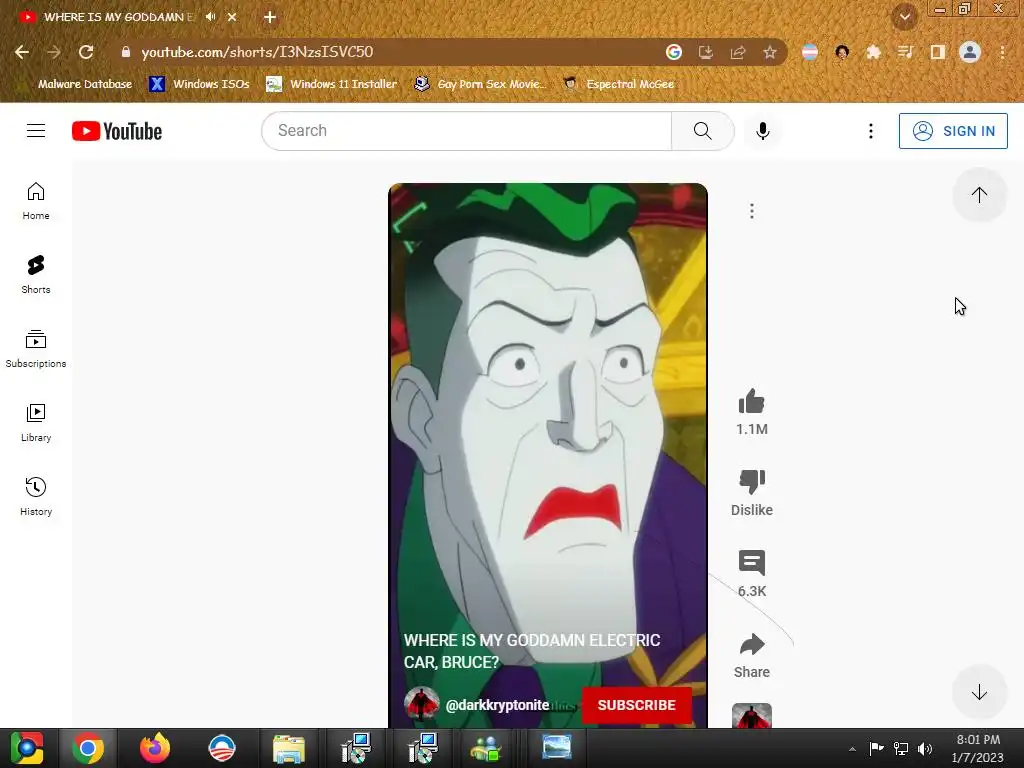Viewport: 1024px width, 768px height.
Task: Open volume control in system tray
Action: point(925,749)
